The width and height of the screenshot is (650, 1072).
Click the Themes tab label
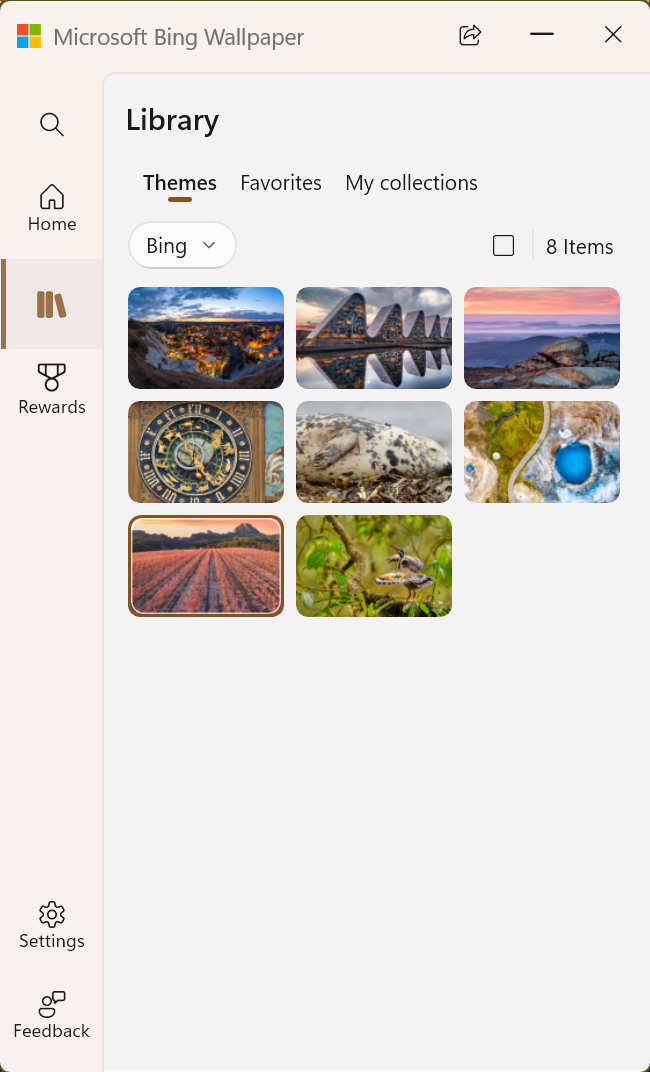point(179,182)
